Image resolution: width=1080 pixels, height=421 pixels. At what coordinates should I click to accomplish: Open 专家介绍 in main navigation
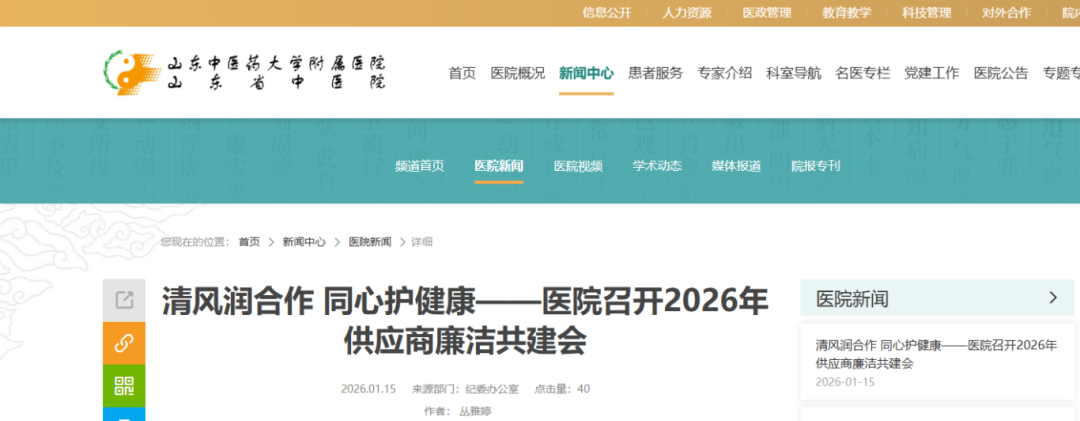pyautogui.click(x=725, y=73)
